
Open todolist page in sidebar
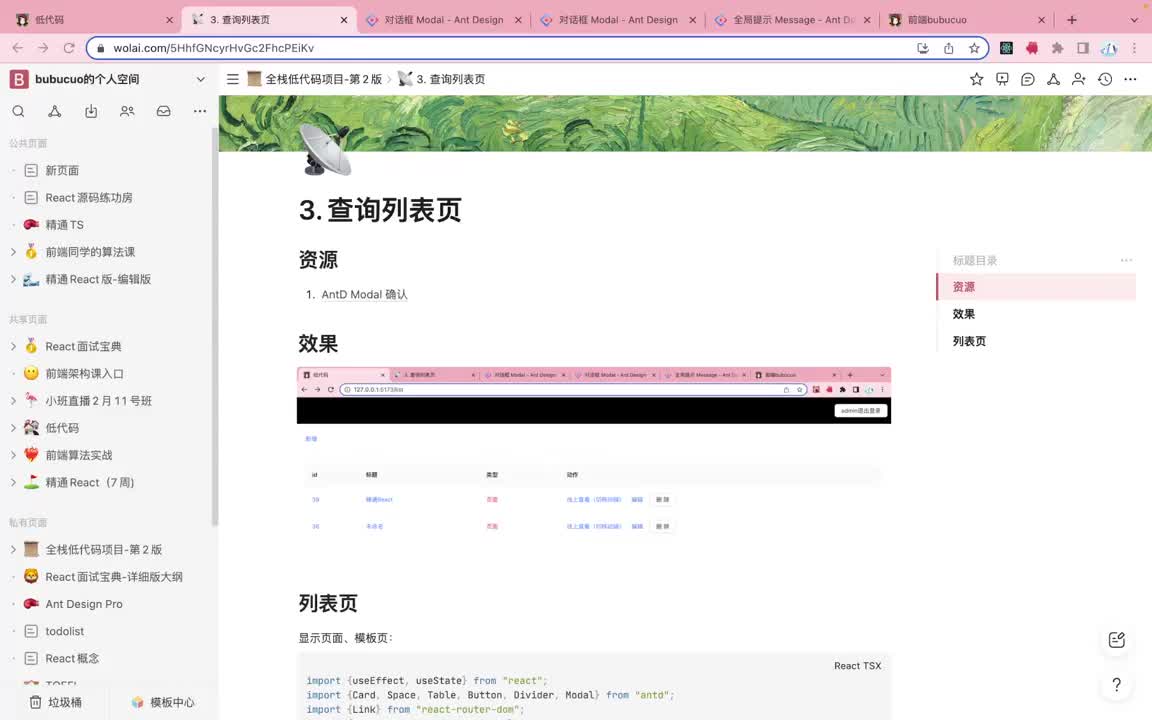point(65,631)
